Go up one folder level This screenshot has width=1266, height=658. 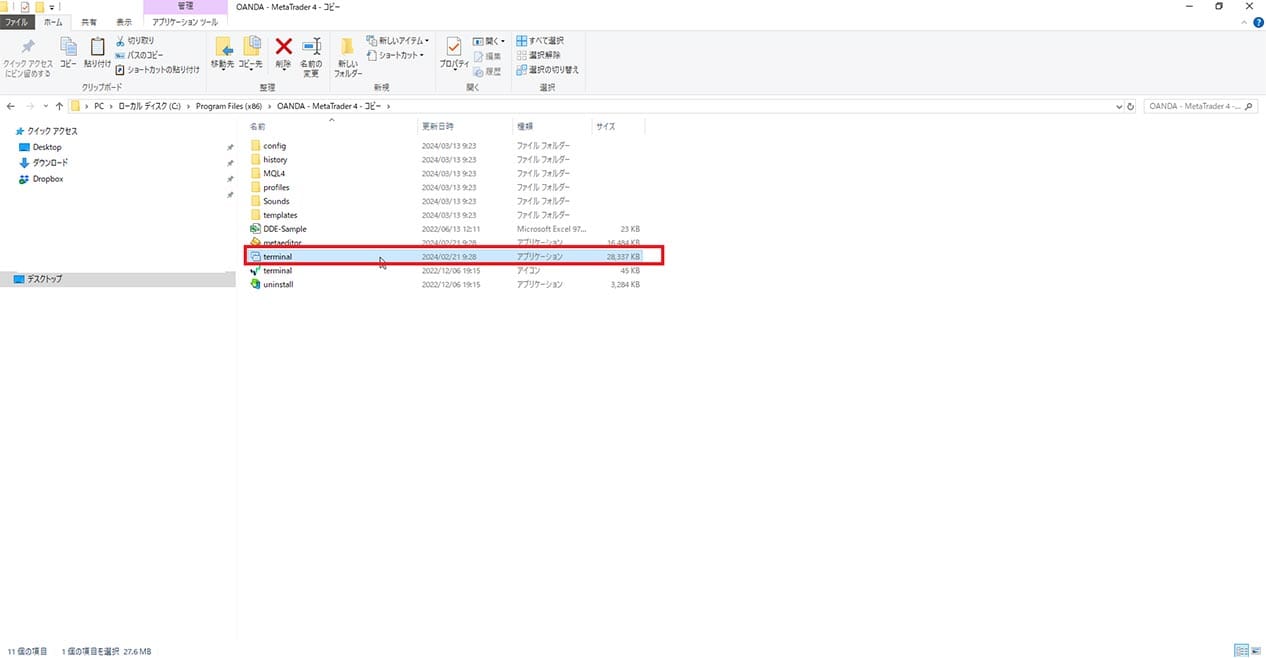pos(59,106)
